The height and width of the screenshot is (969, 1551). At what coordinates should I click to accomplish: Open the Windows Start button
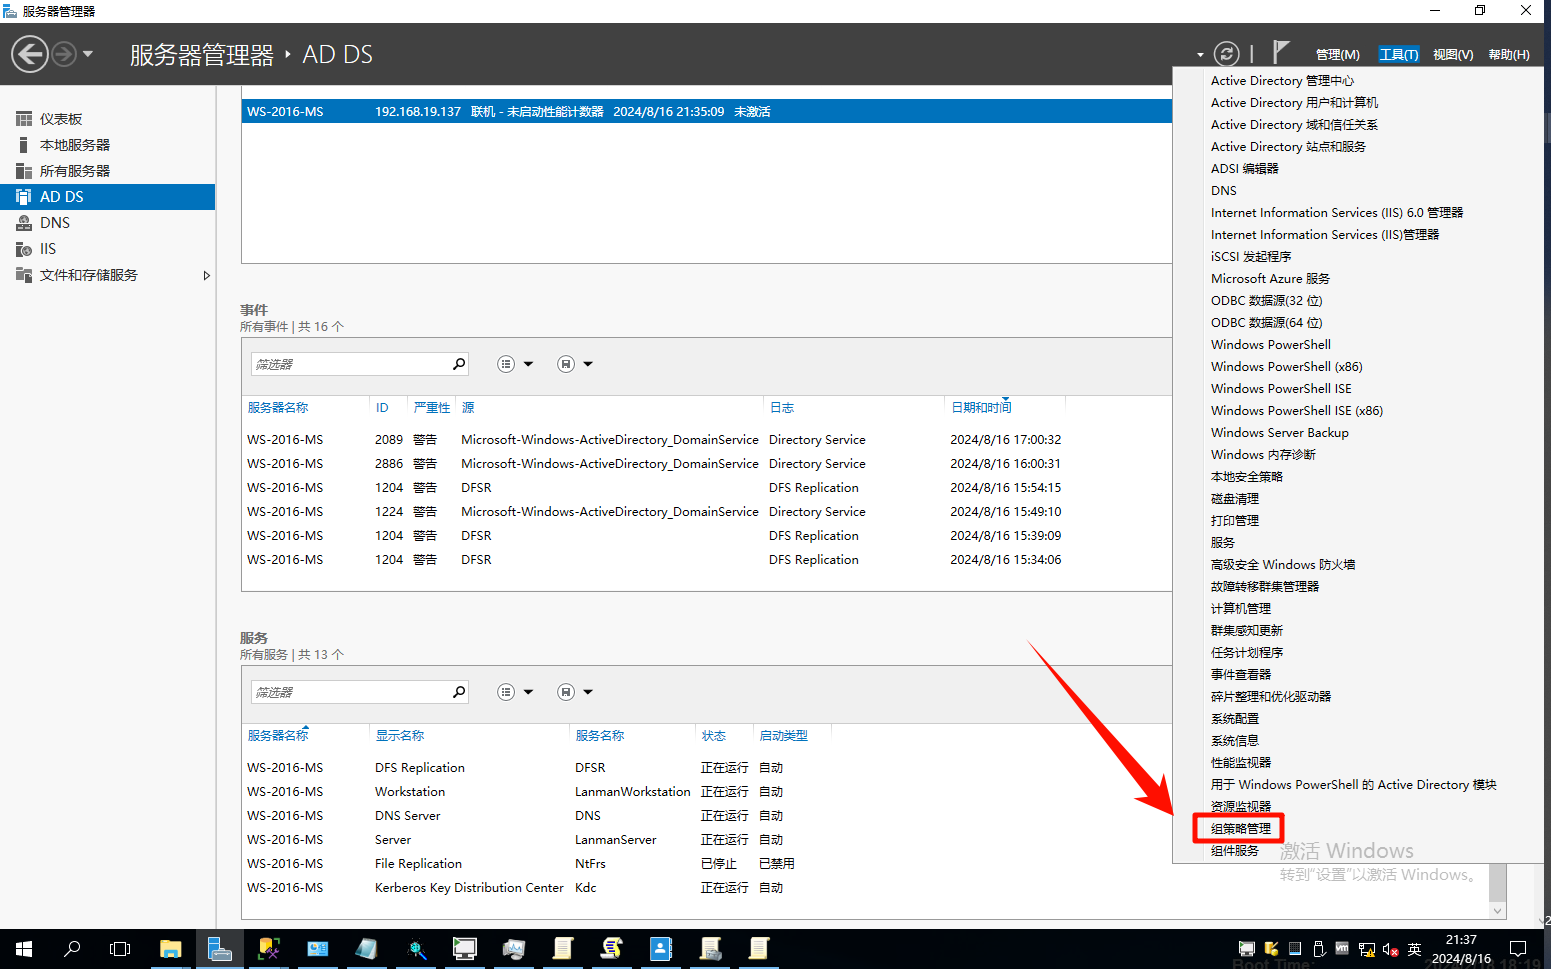coord(24,949)
